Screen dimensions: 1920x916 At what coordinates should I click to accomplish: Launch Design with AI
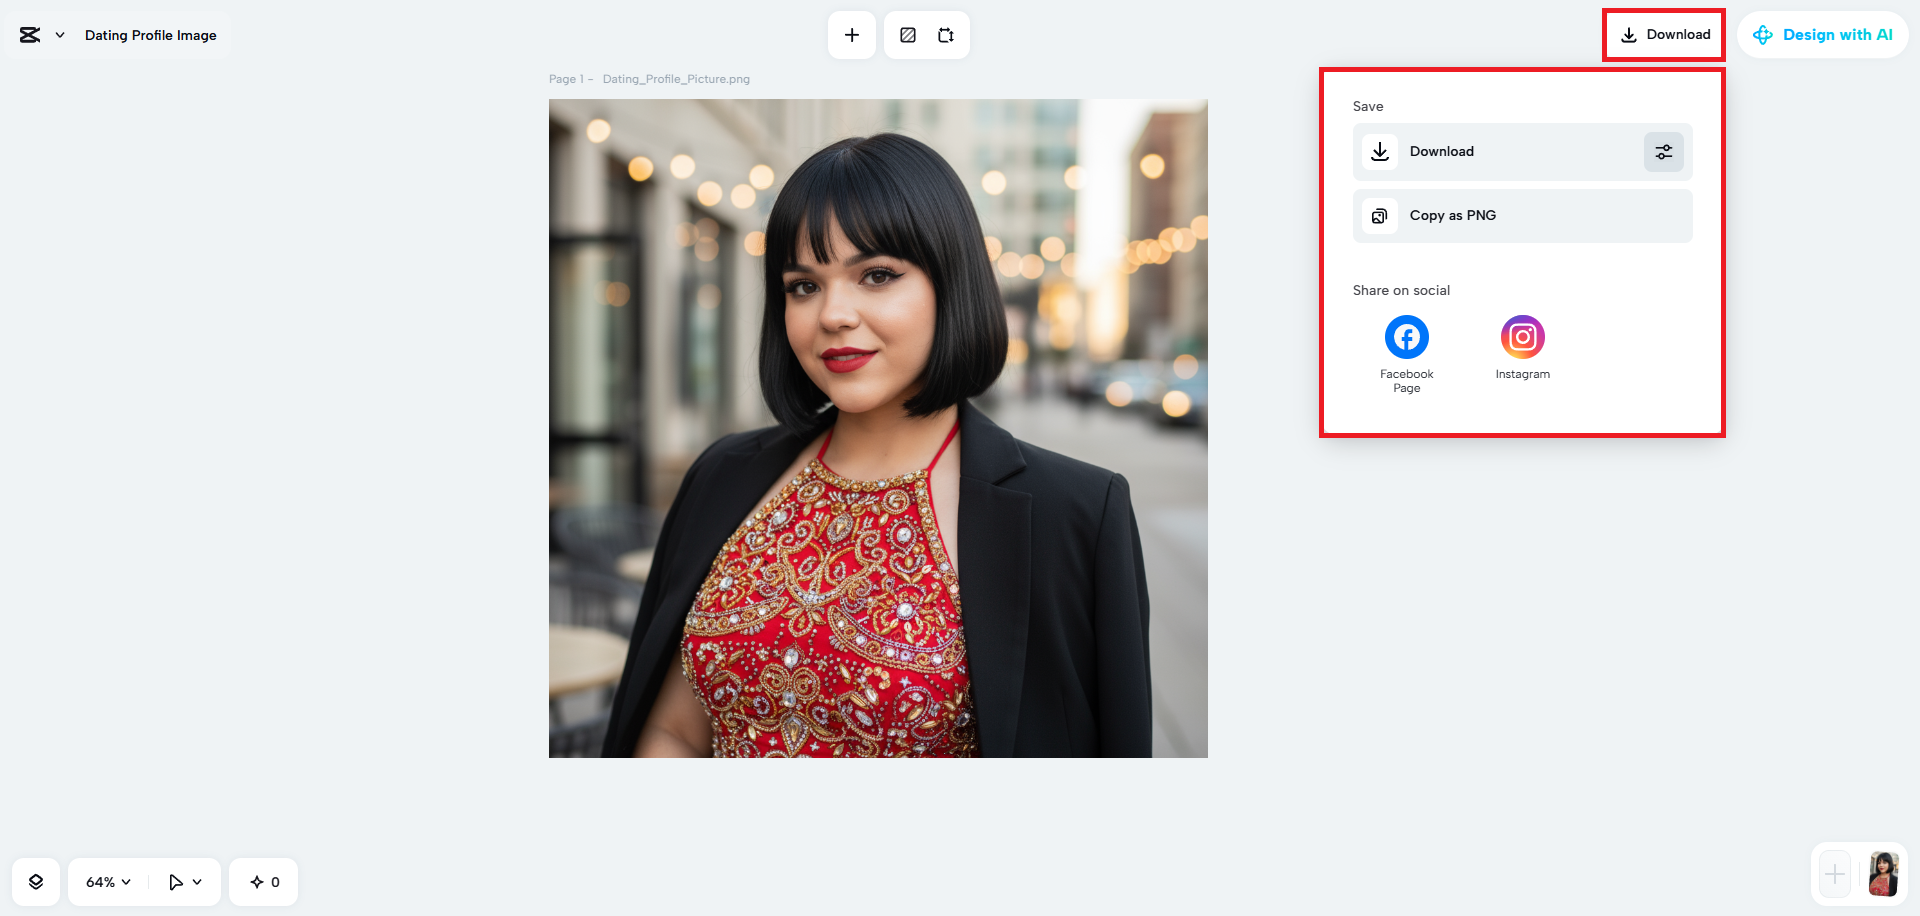click(x=1823, y=34)
